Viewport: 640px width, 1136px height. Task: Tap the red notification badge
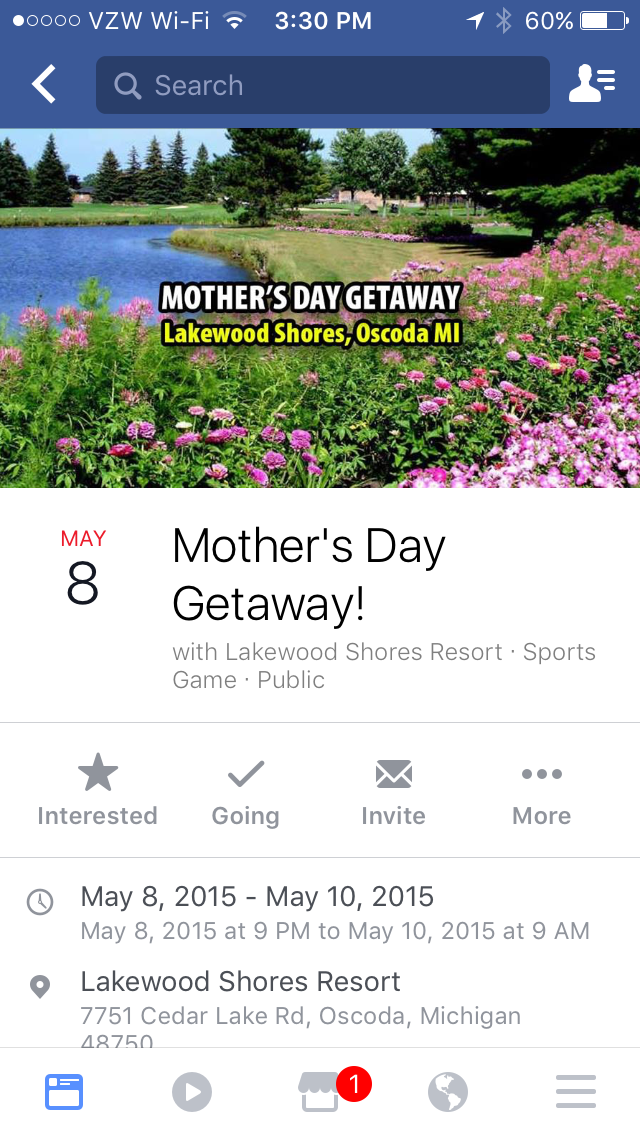354,1084
